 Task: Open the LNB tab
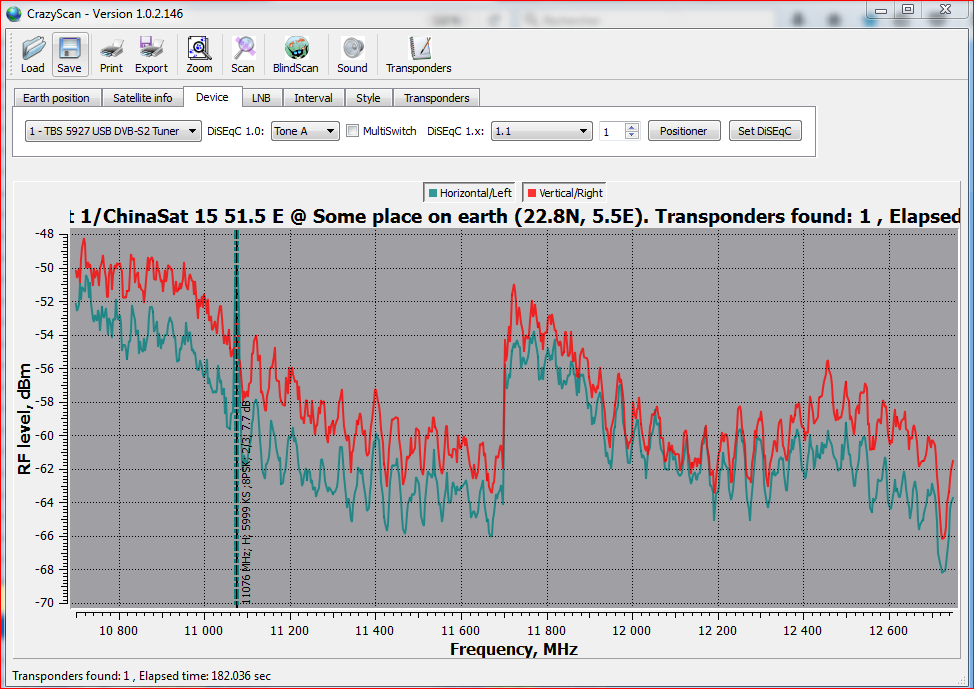(261, 98)
